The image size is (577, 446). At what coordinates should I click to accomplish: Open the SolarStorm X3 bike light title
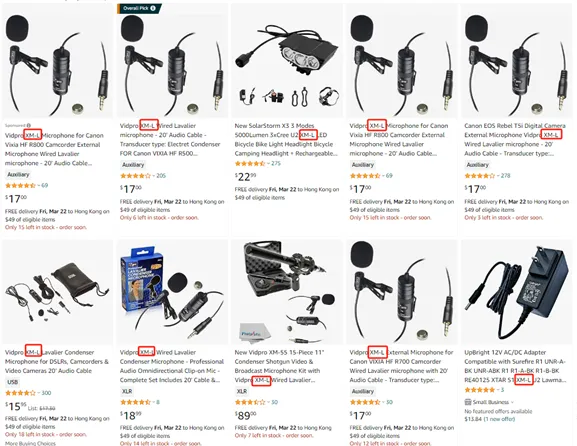[286, 139]
